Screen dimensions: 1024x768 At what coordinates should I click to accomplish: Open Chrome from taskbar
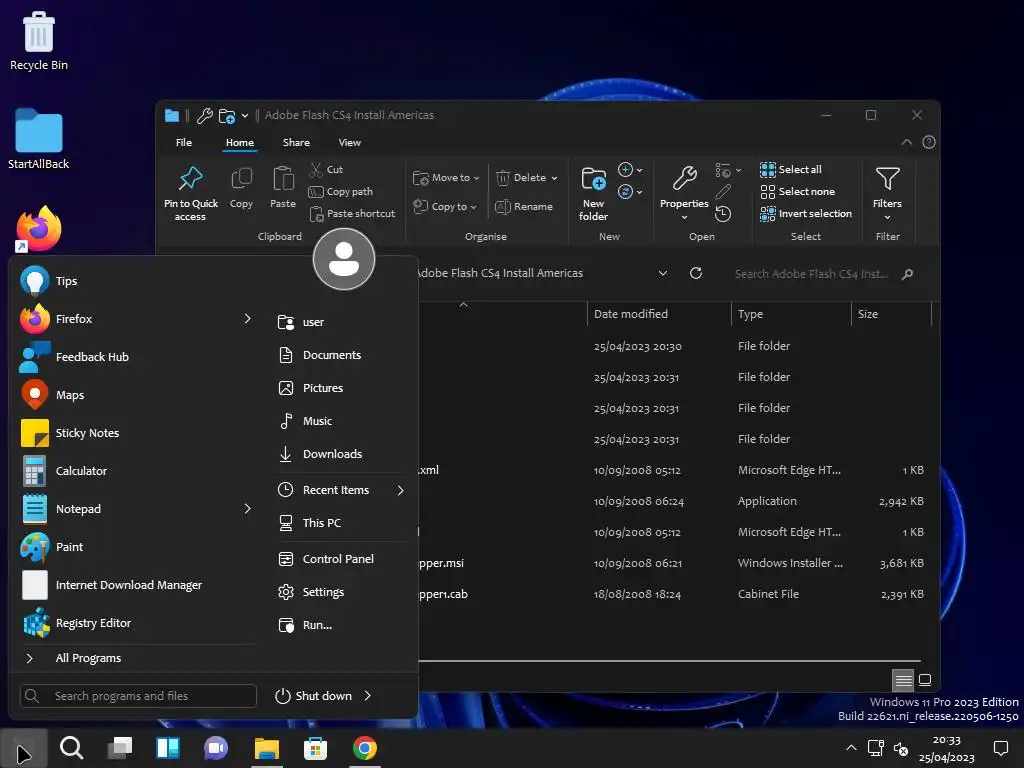point(364,748)
